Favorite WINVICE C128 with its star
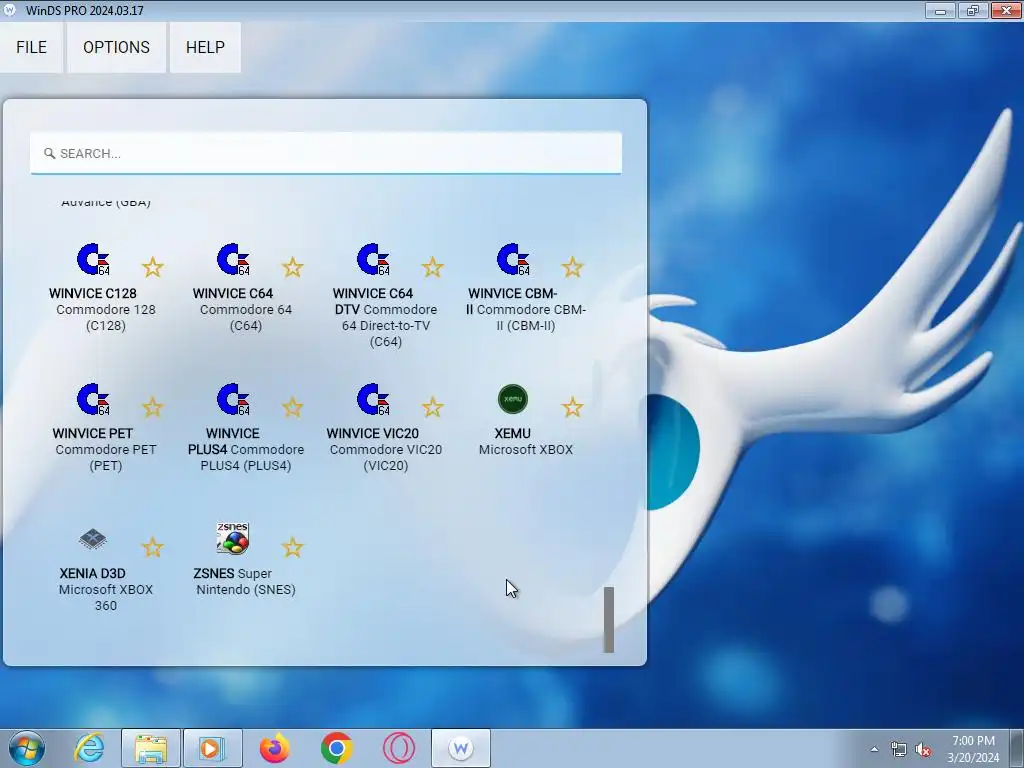Image resolution: width=1024 pixels, height=768 pixels. pos(153,267)
